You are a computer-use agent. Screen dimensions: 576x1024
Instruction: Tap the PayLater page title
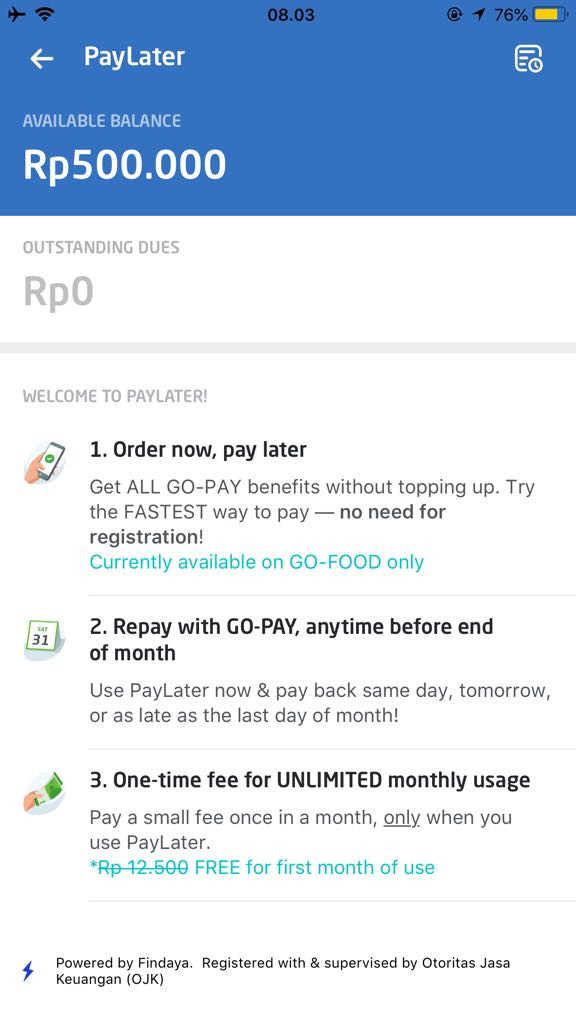(x=135, y=57)
